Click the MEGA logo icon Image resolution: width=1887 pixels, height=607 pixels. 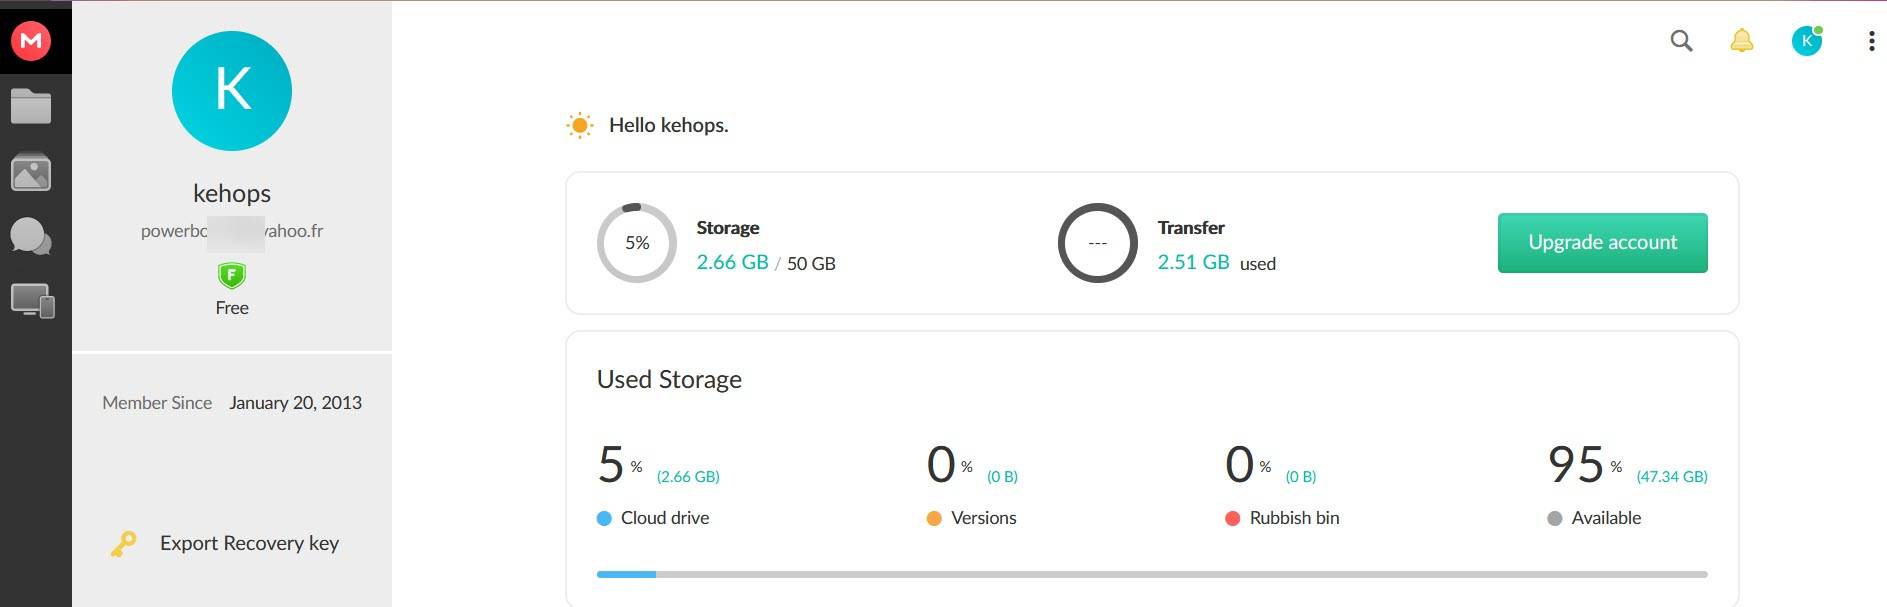31,40
